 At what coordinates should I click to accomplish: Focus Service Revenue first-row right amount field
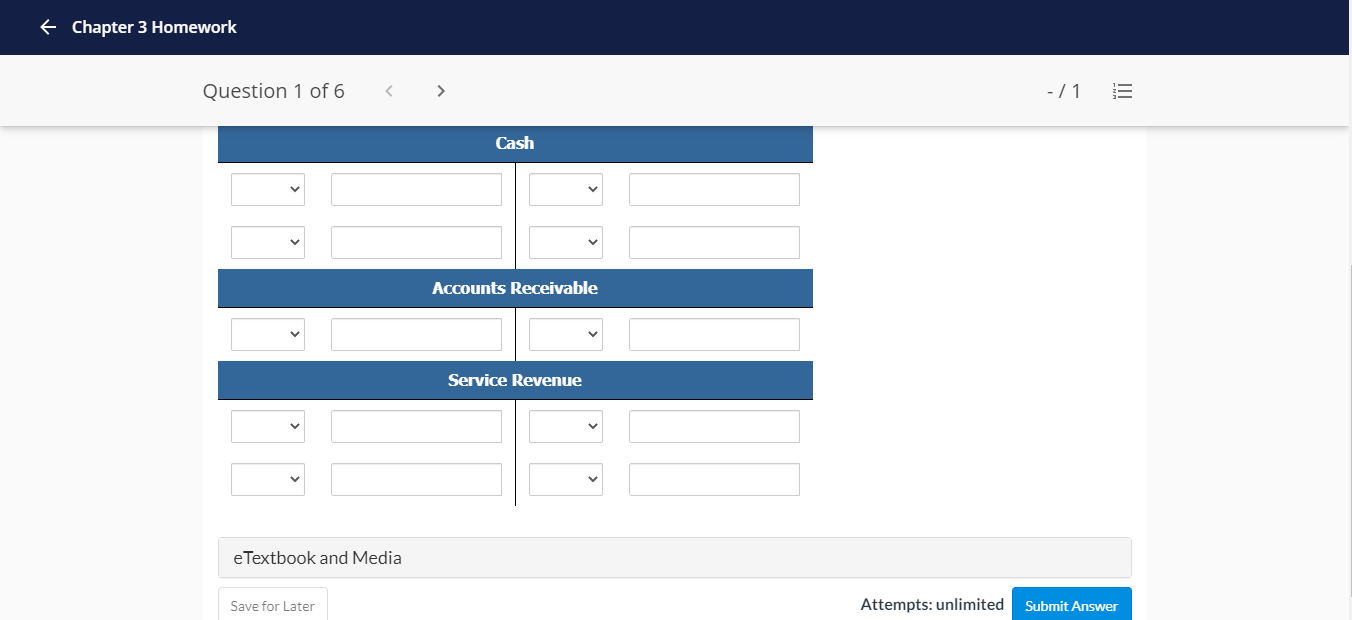click(714, 427)
